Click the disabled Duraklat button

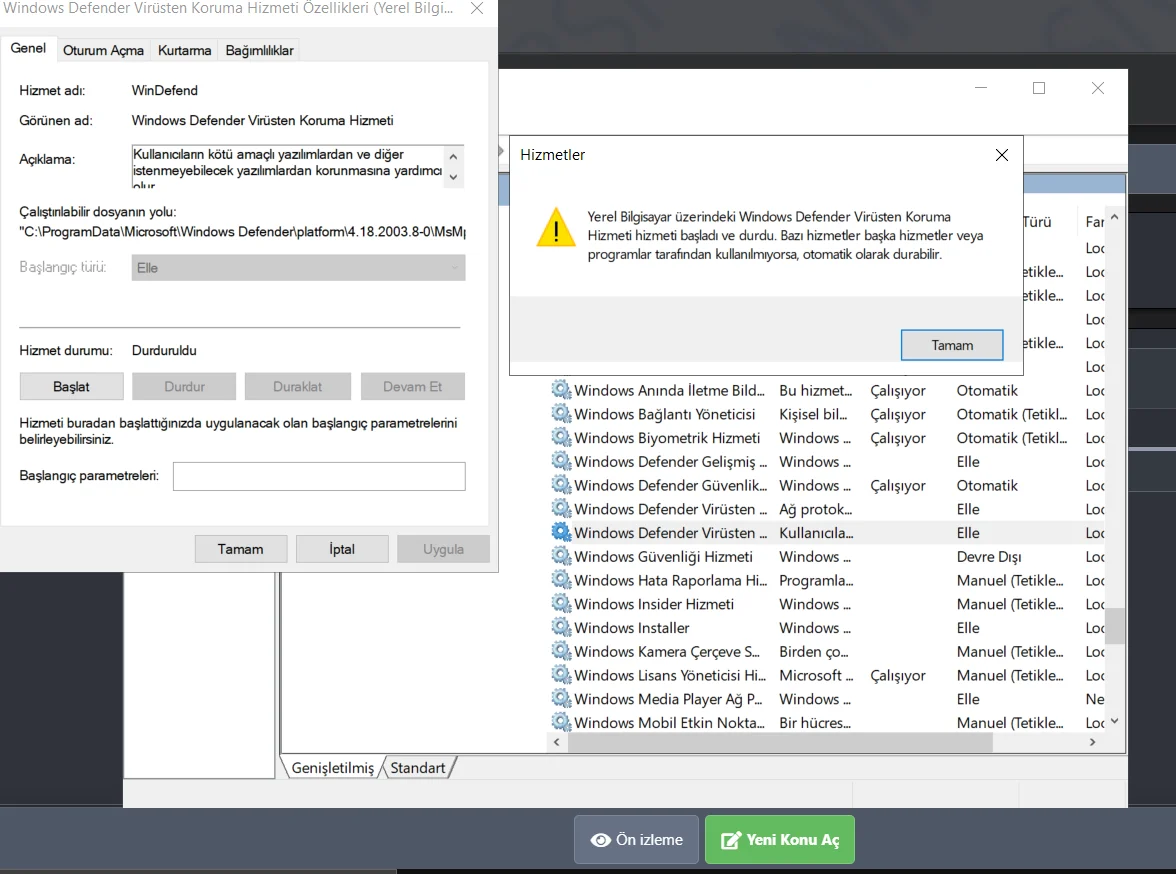click(298, 386)
